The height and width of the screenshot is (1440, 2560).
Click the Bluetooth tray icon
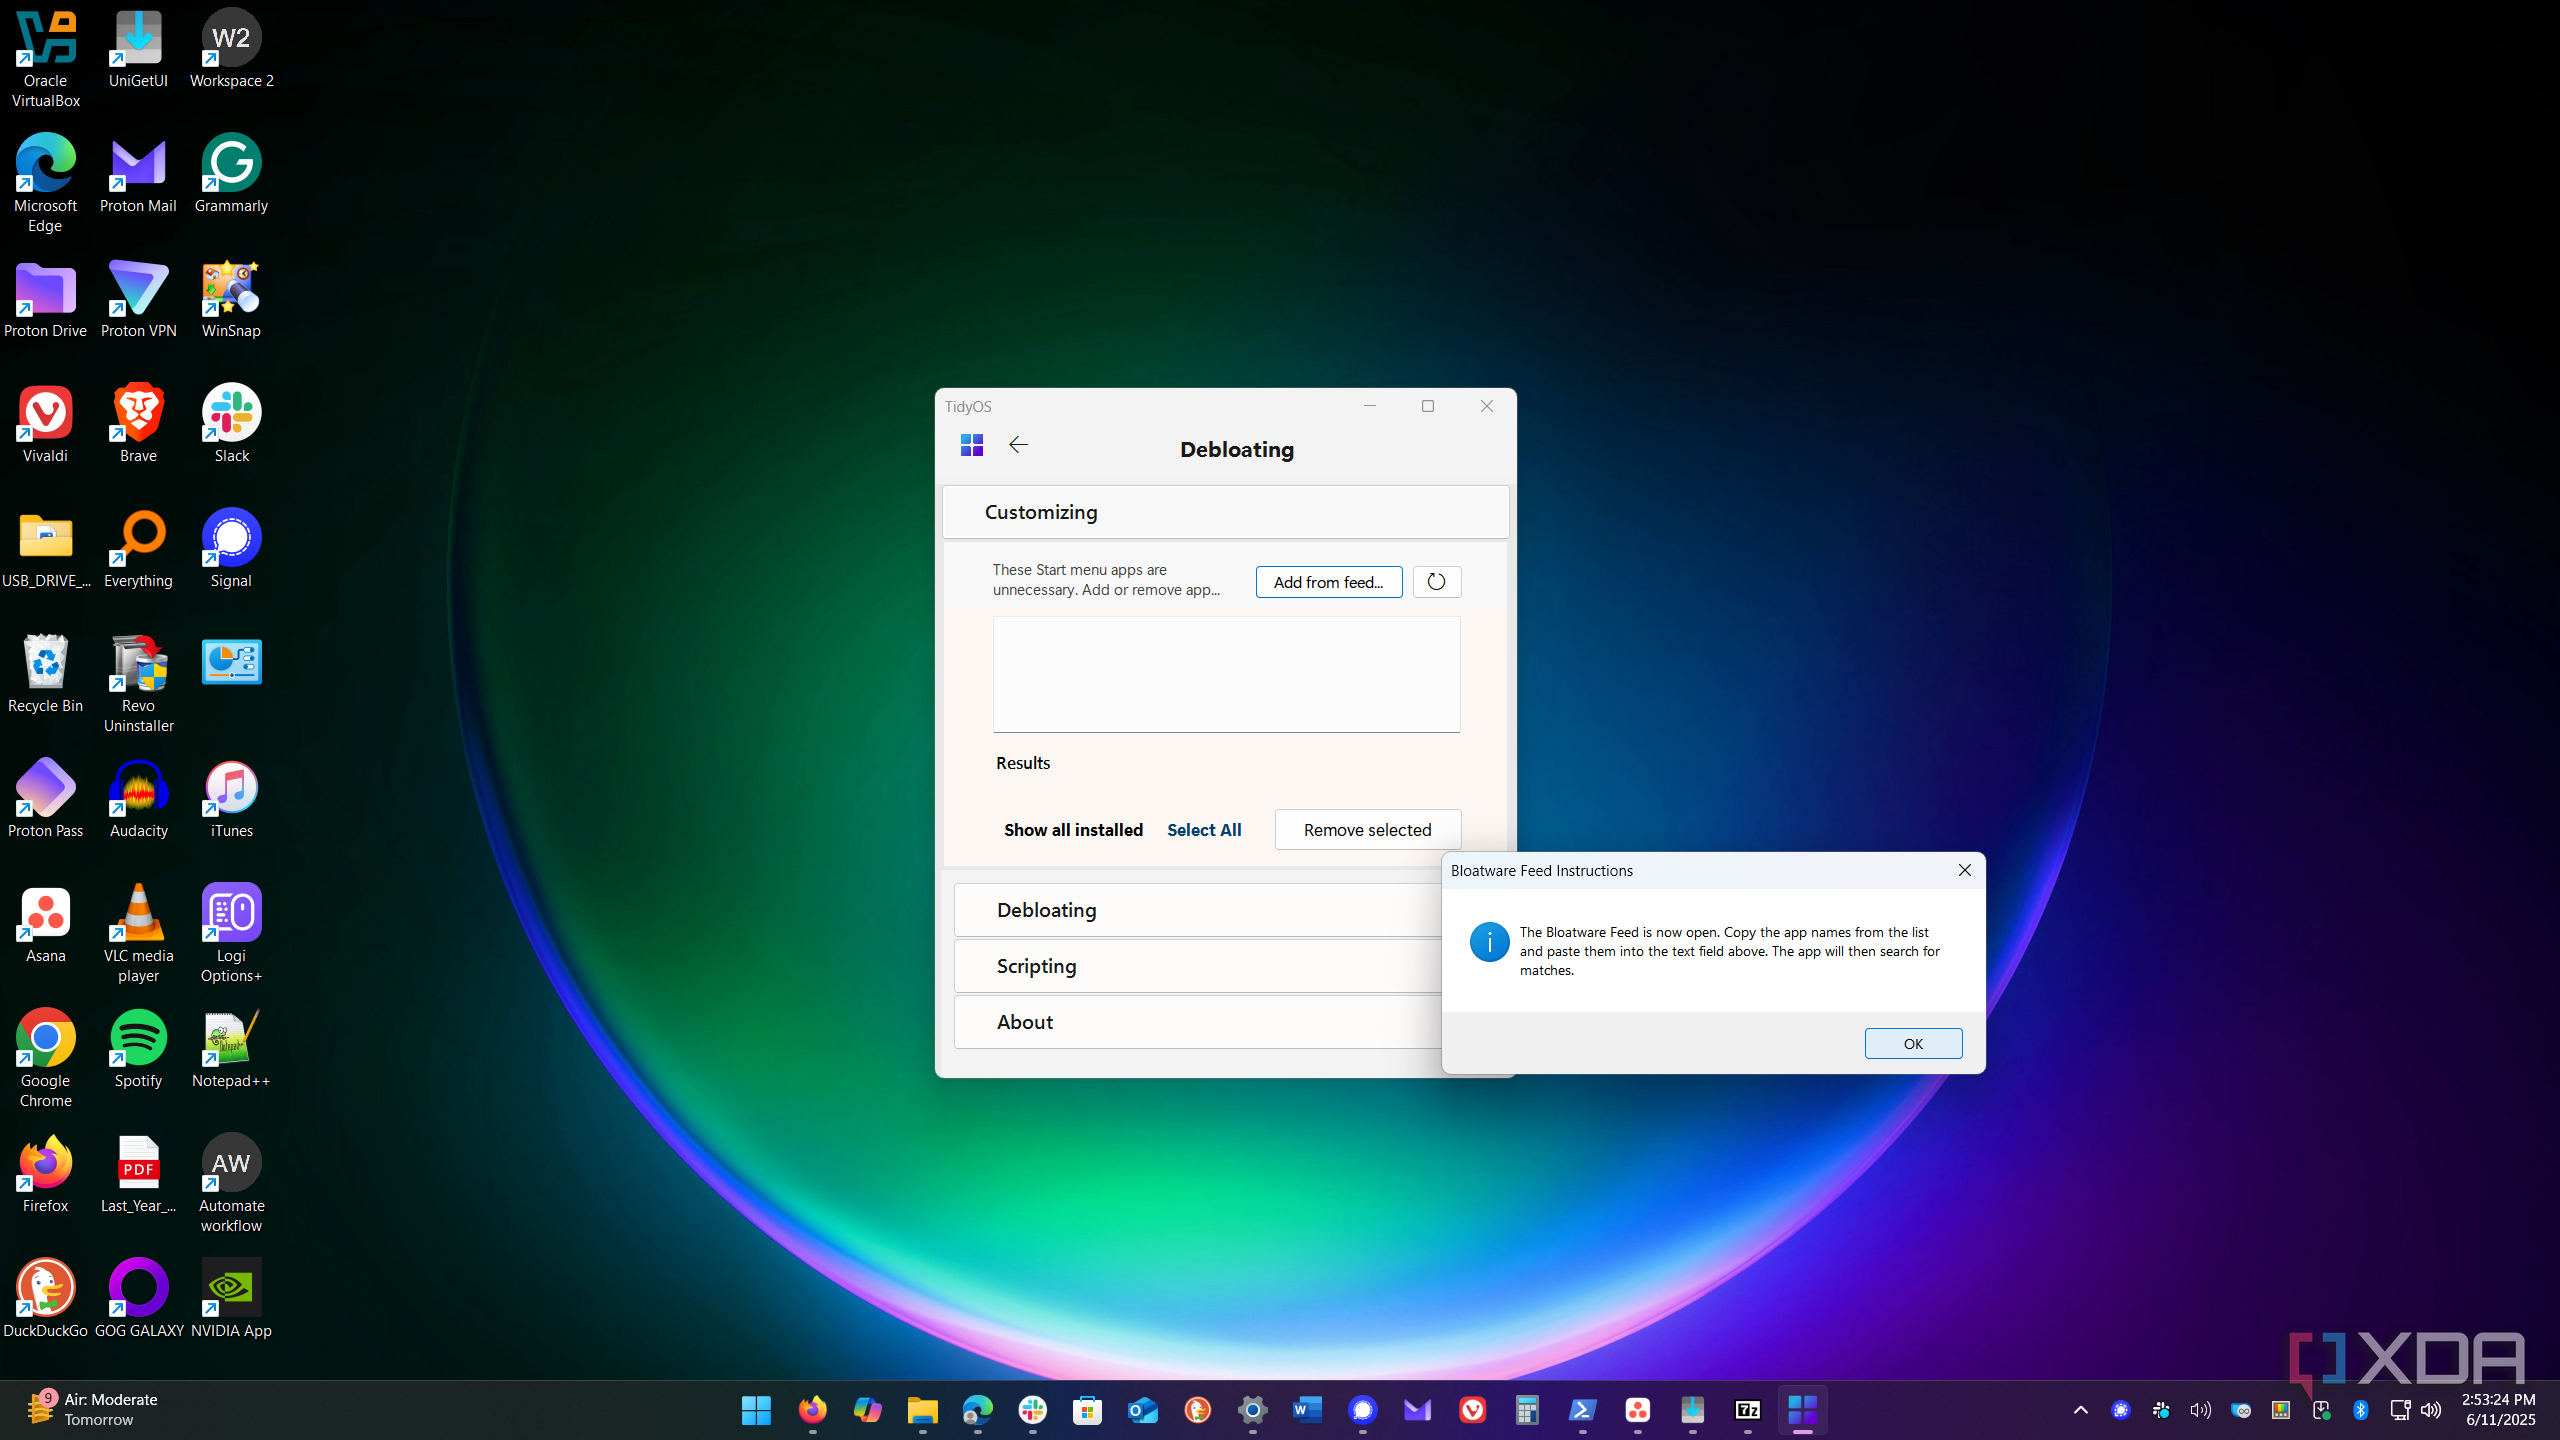(2361, 1410)
